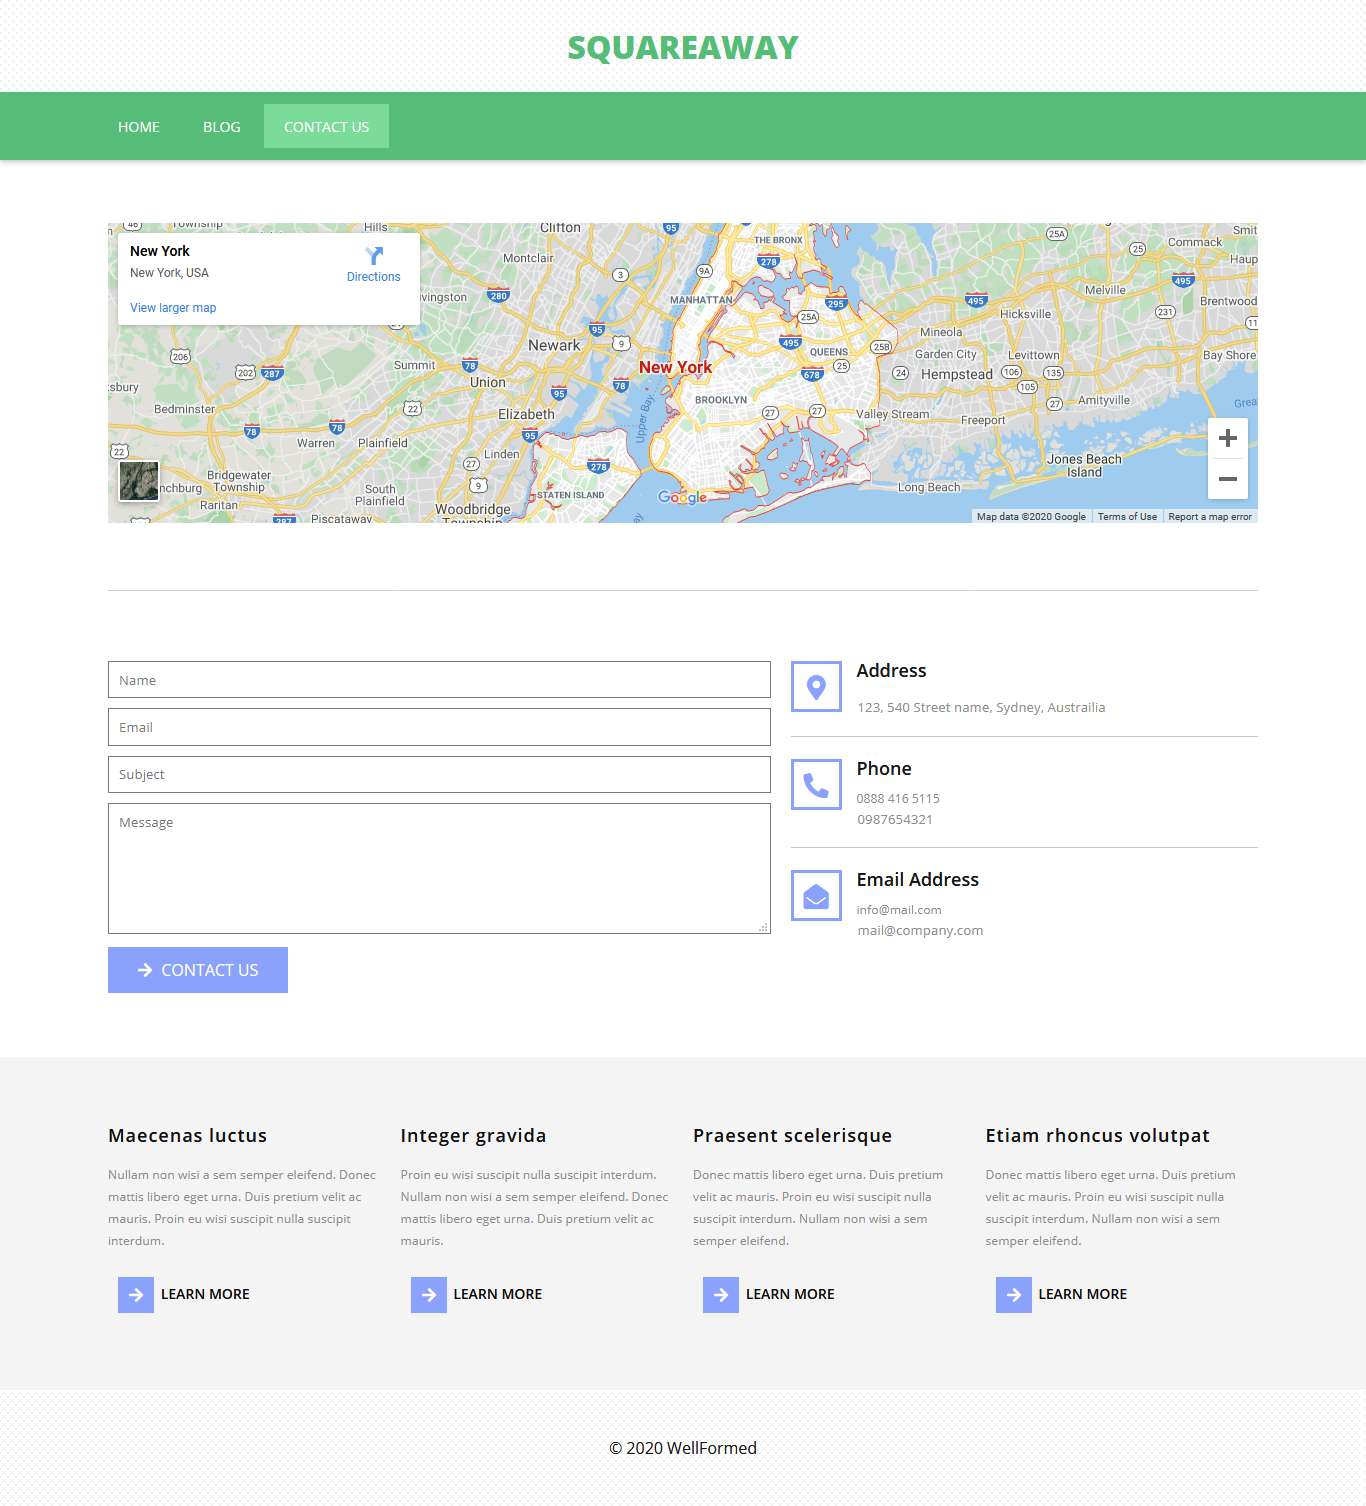
Task: Click the © 2020 WellFormed footer text
Action: (683, 1448)
